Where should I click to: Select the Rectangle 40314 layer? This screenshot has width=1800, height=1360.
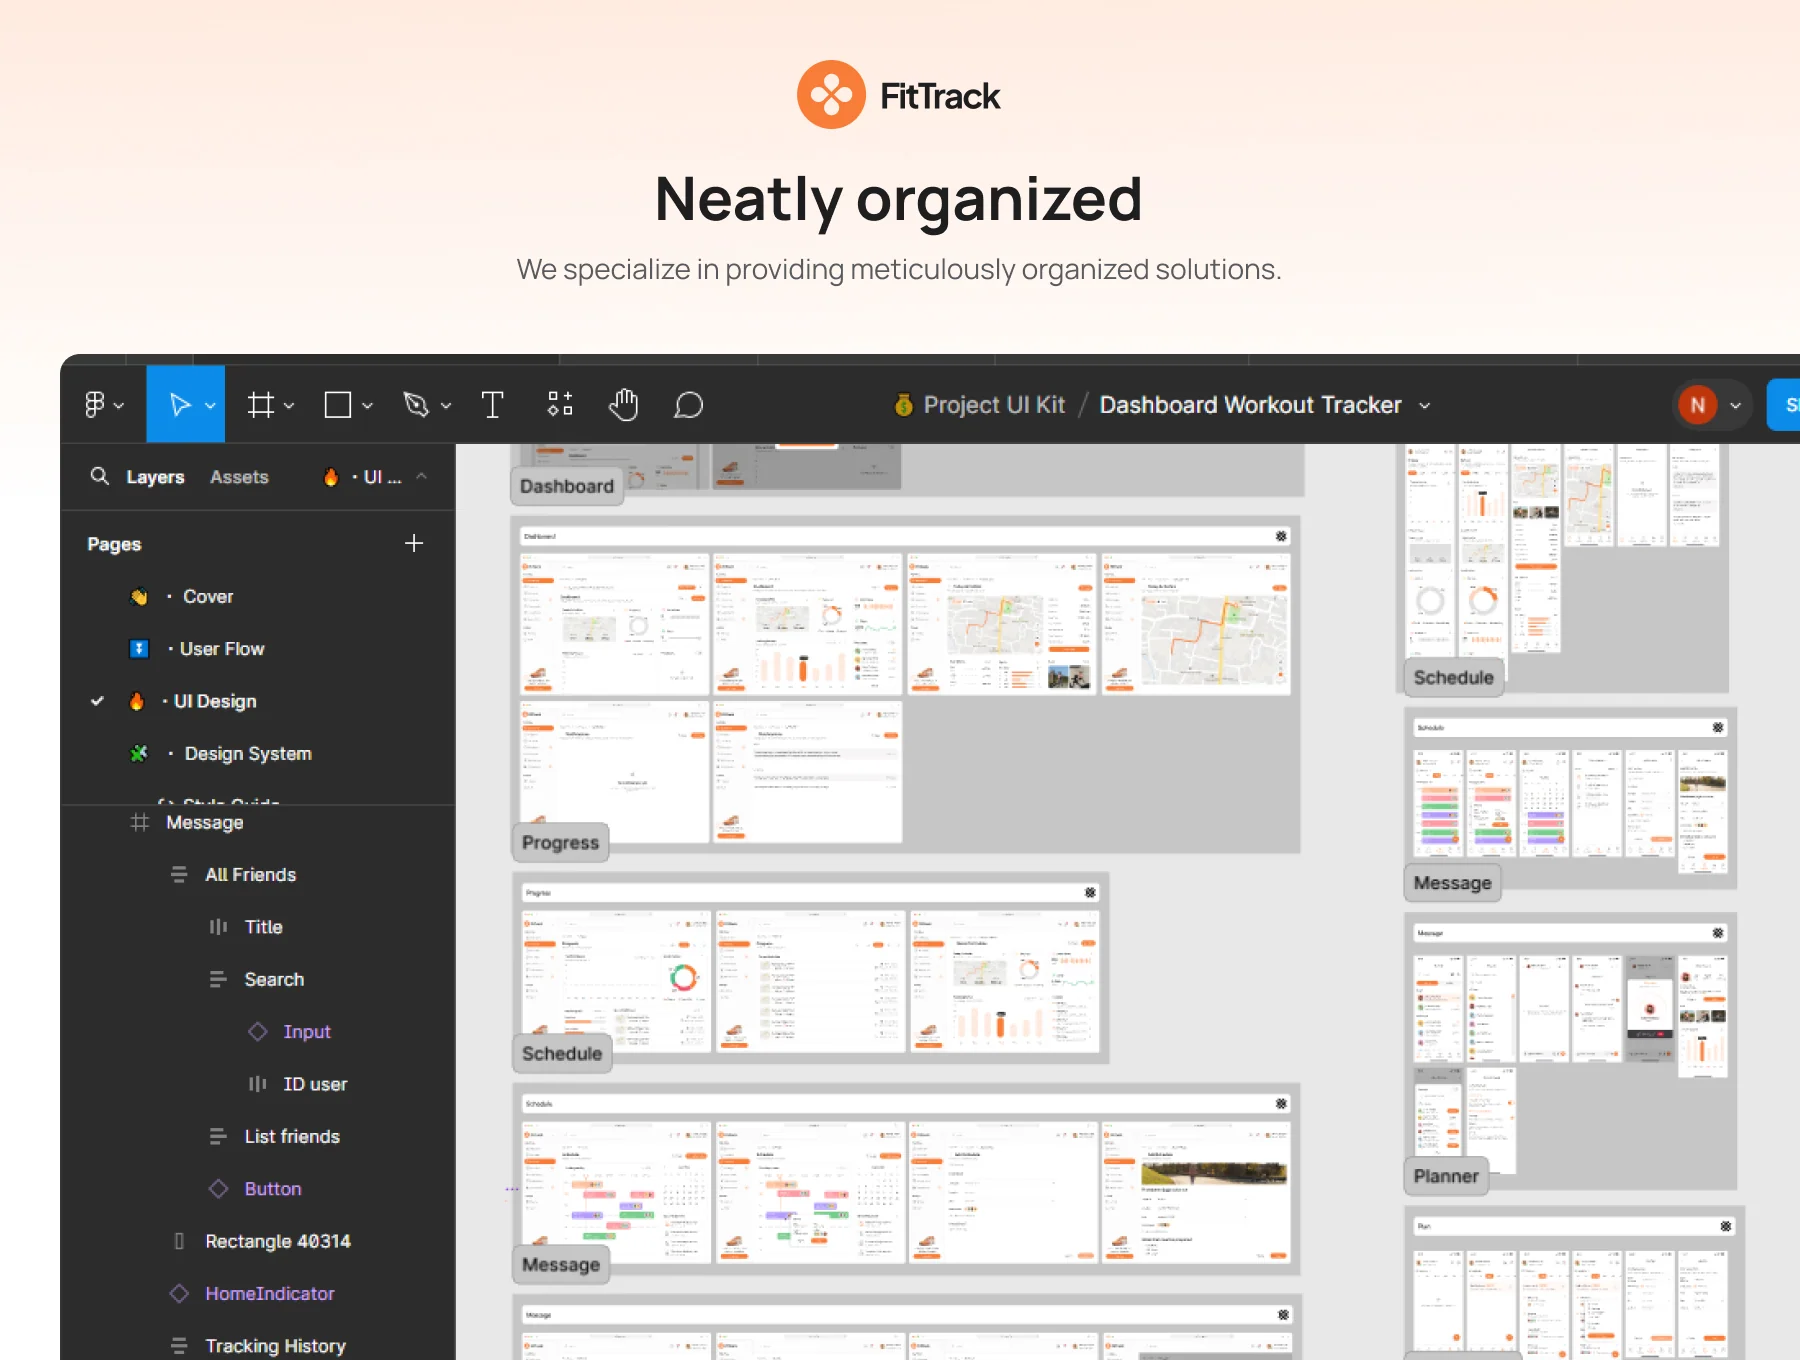point(278,1241)
